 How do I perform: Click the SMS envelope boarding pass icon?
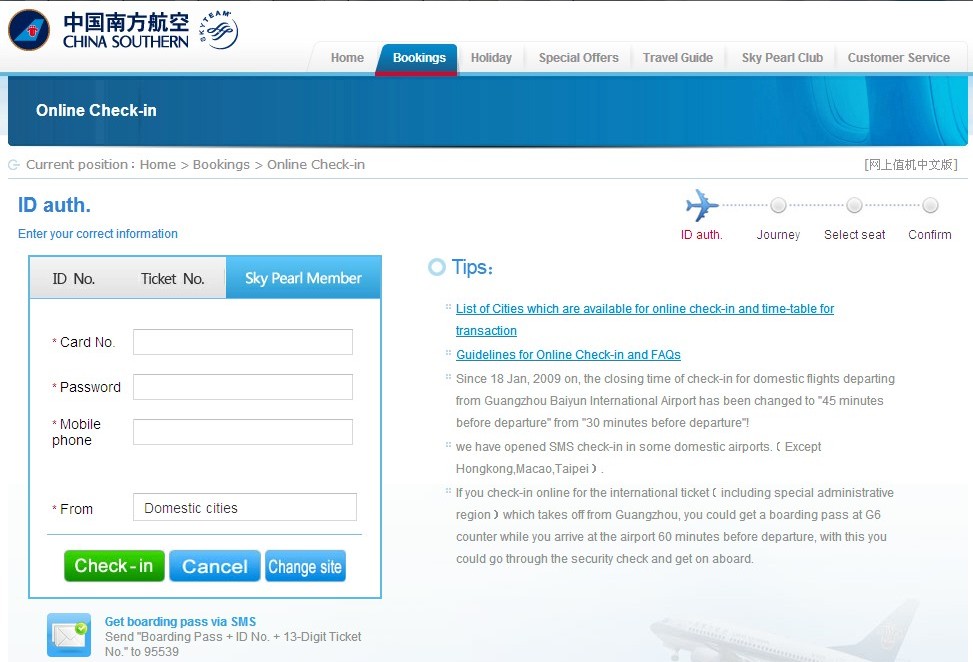point(69,635)
